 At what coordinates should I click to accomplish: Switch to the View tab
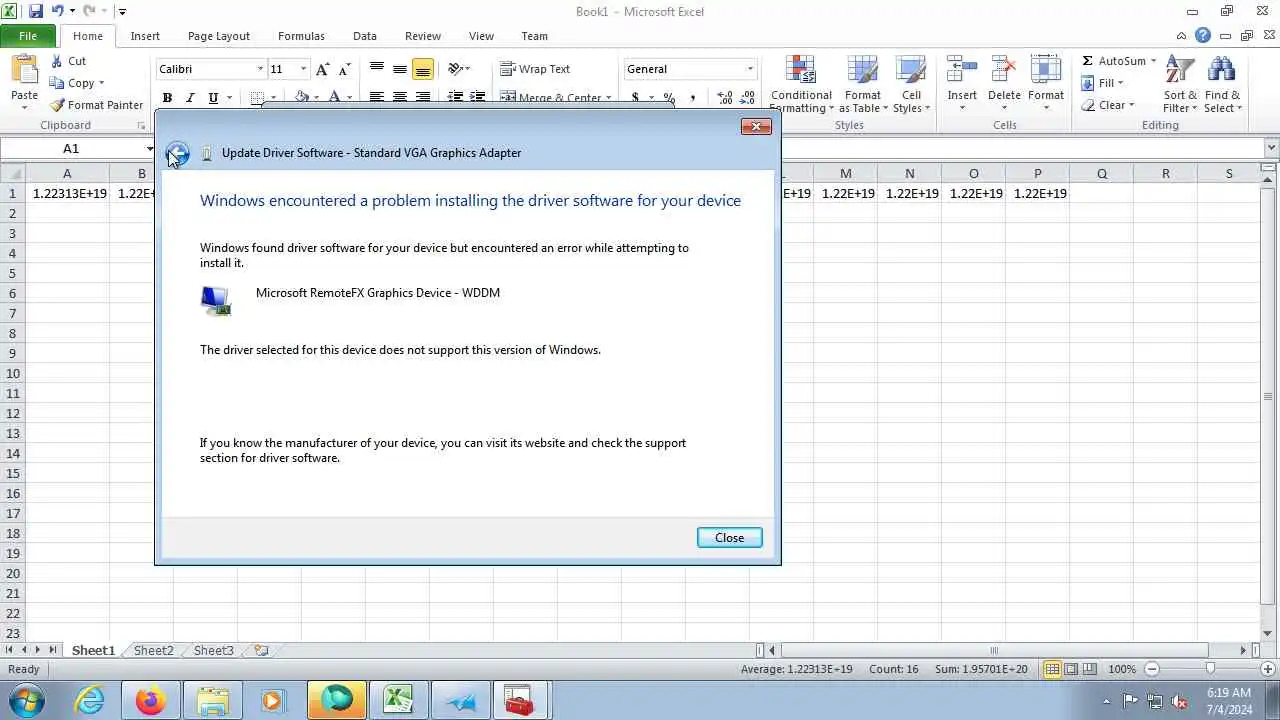481,36
